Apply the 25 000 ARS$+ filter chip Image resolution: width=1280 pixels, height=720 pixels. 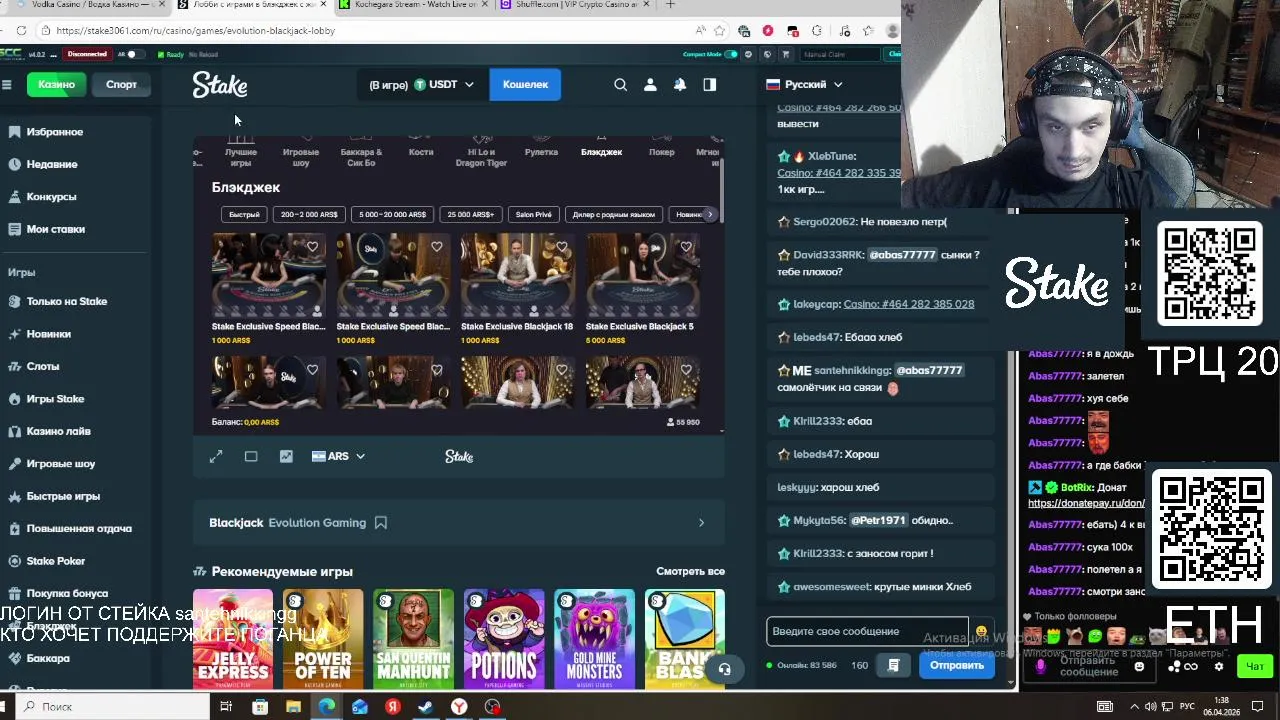470,215
